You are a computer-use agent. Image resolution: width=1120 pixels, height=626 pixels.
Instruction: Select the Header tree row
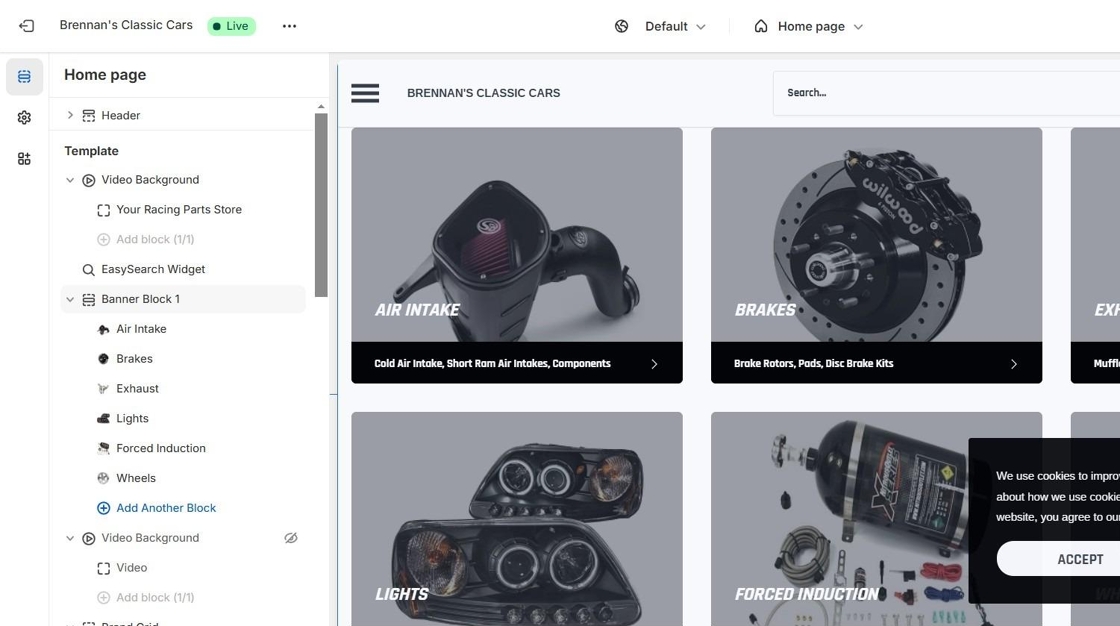tap(184, 115)
